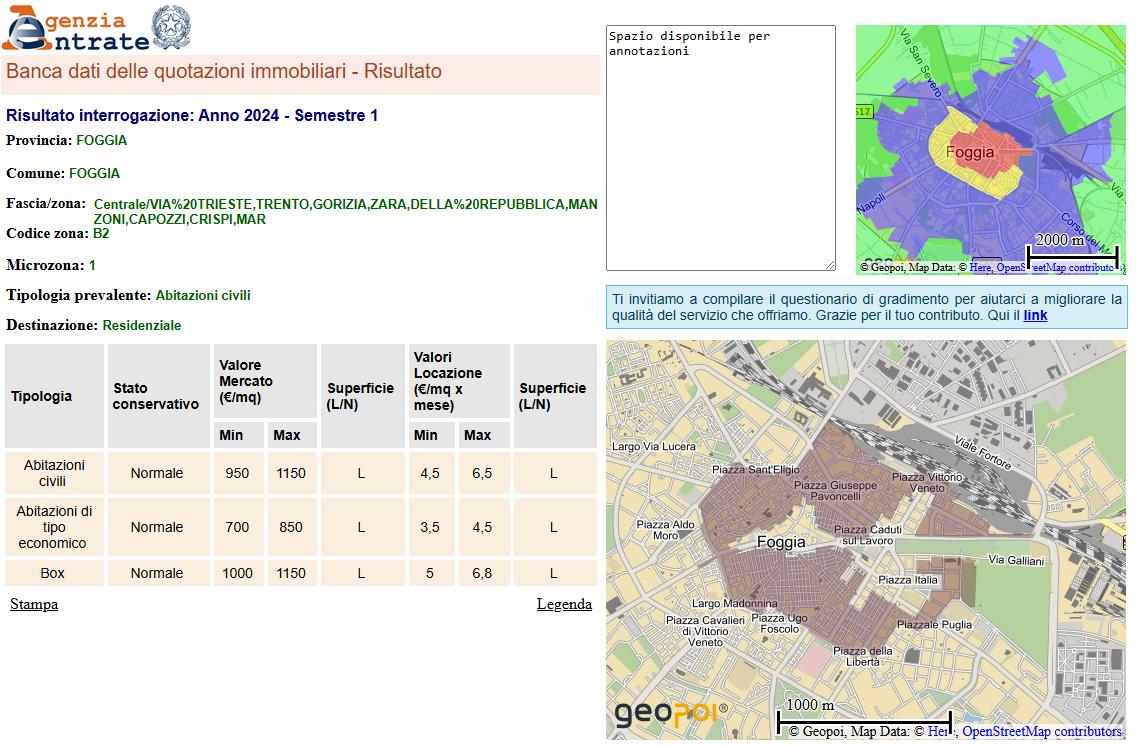Click Piazza Italia label on the map
This screenshot has width=1136, height=746.
click(x=908, y=580)
